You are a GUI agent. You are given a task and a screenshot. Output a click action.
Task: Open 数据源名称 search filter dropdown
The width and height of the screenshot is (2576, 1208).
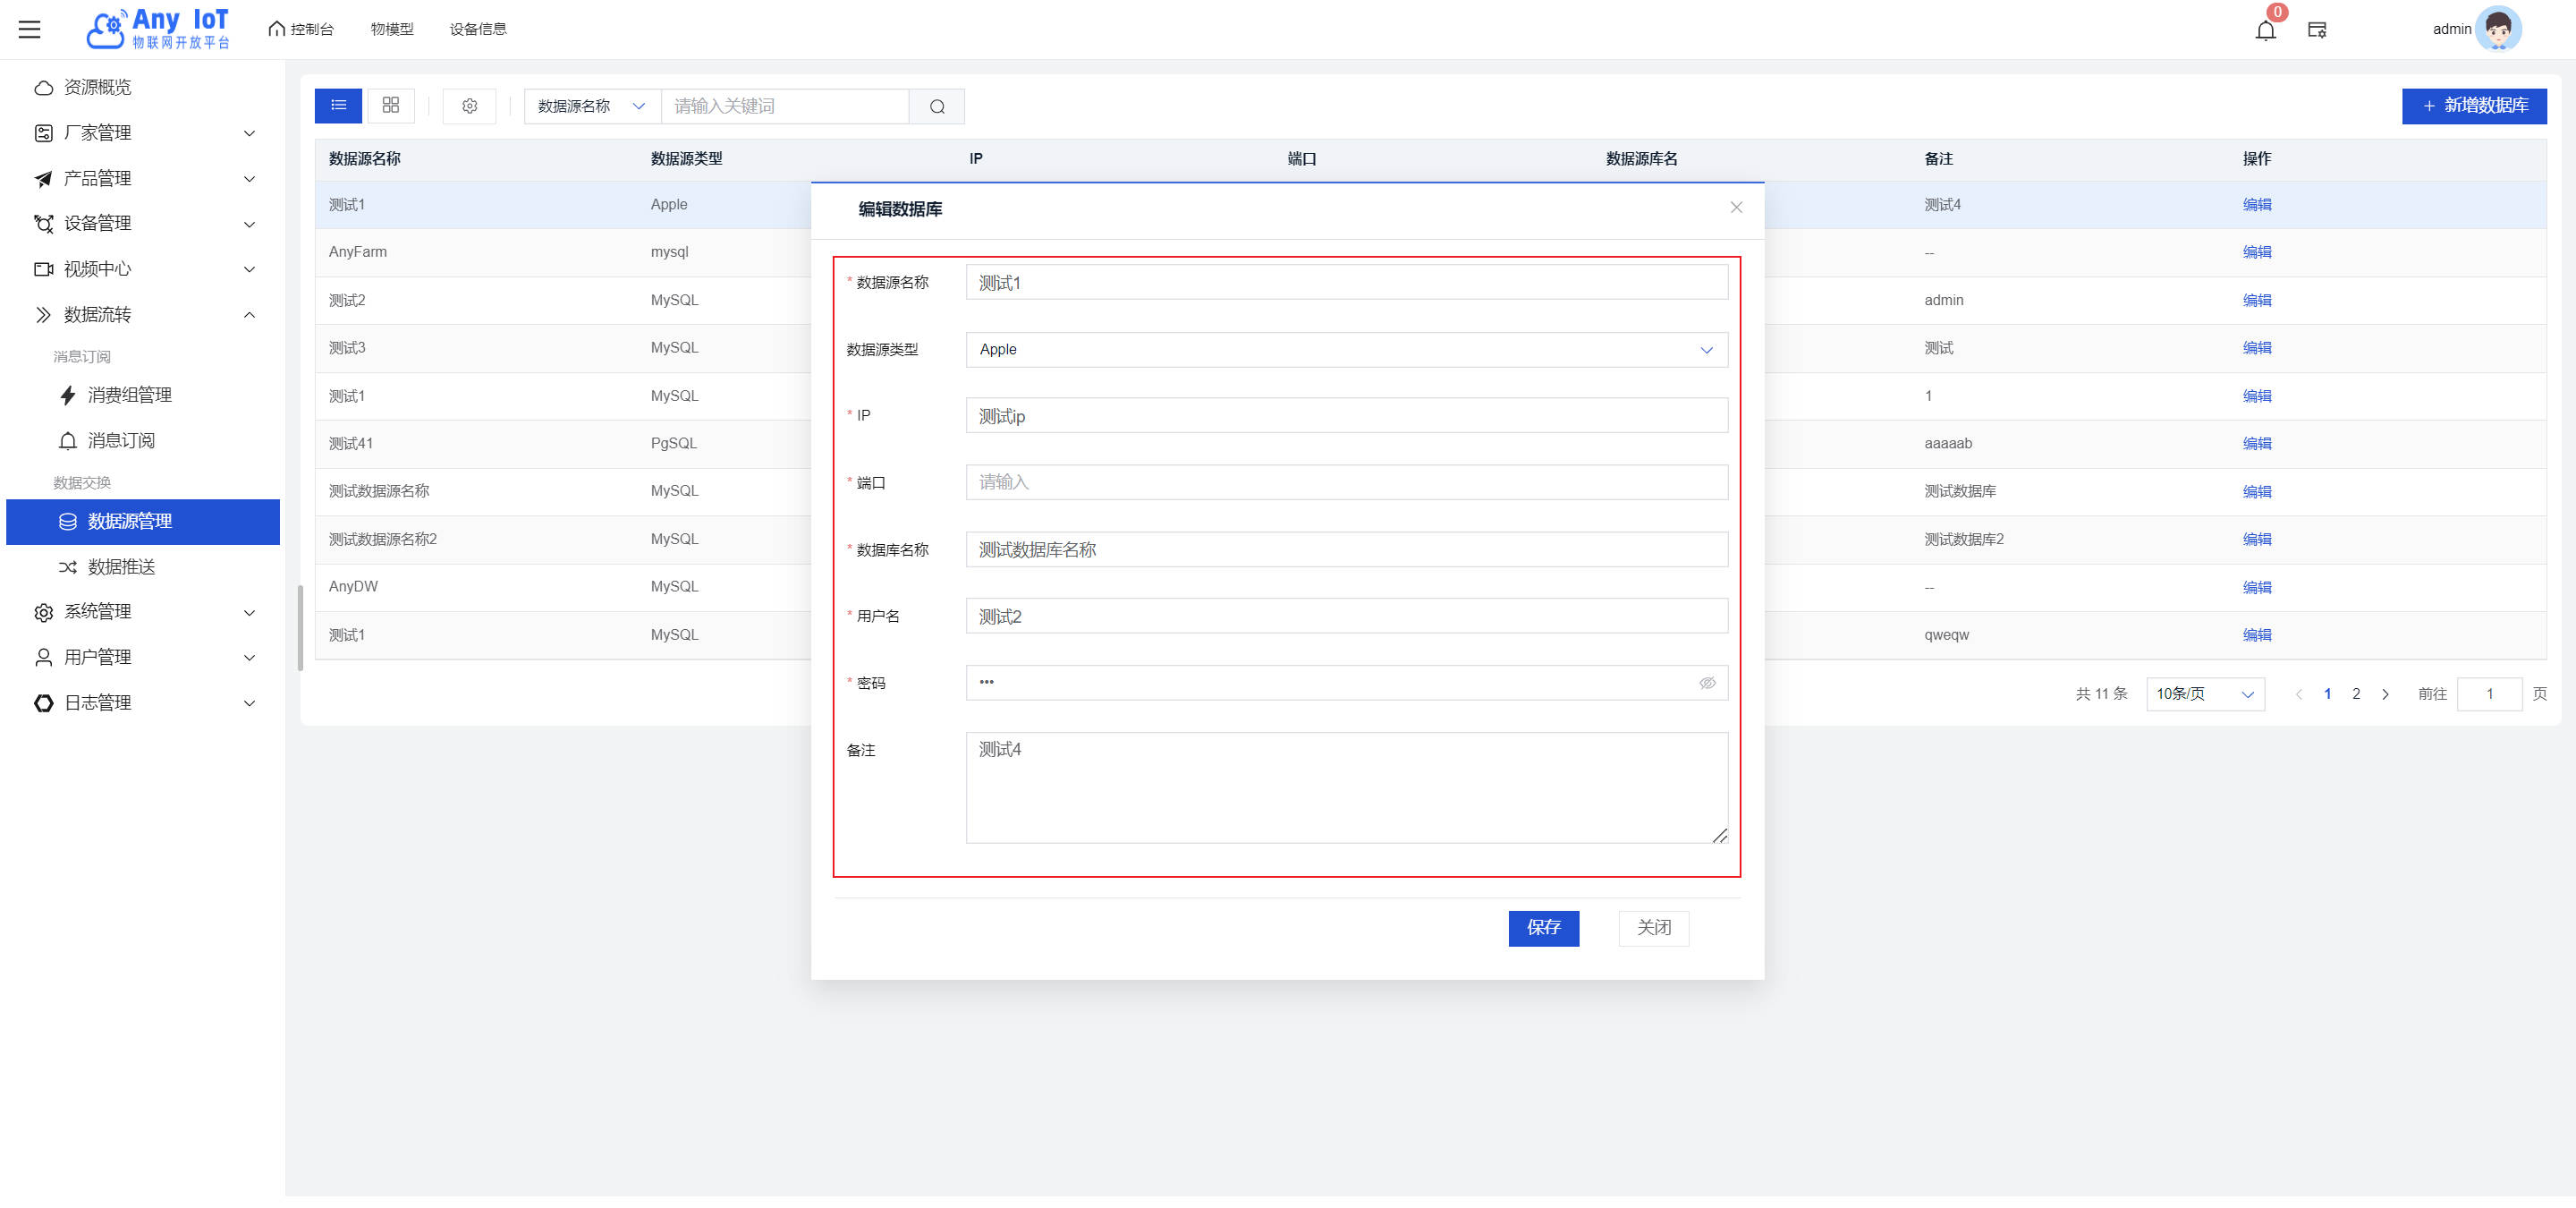coord(592,107)
